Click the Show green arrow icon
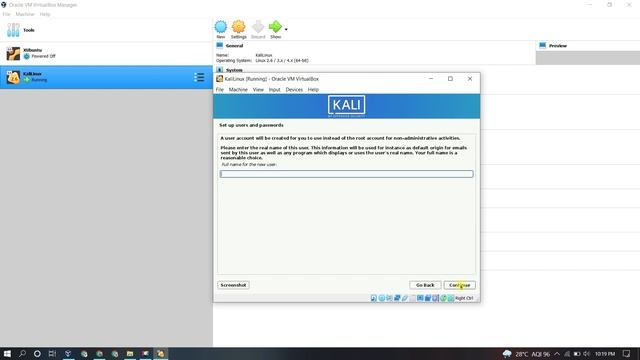The width and height of the screenshot is (640, 360). coord(275,27)
